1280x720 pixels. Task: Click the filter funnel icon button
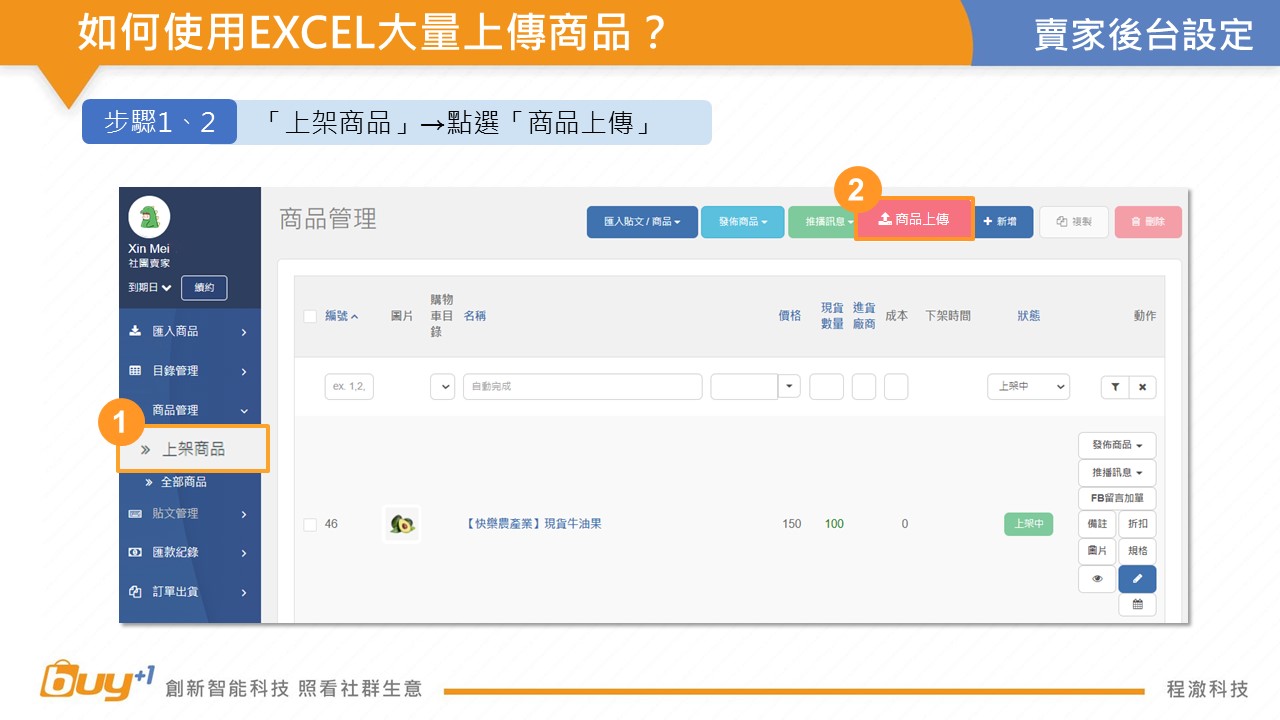tap(1115, 387)
